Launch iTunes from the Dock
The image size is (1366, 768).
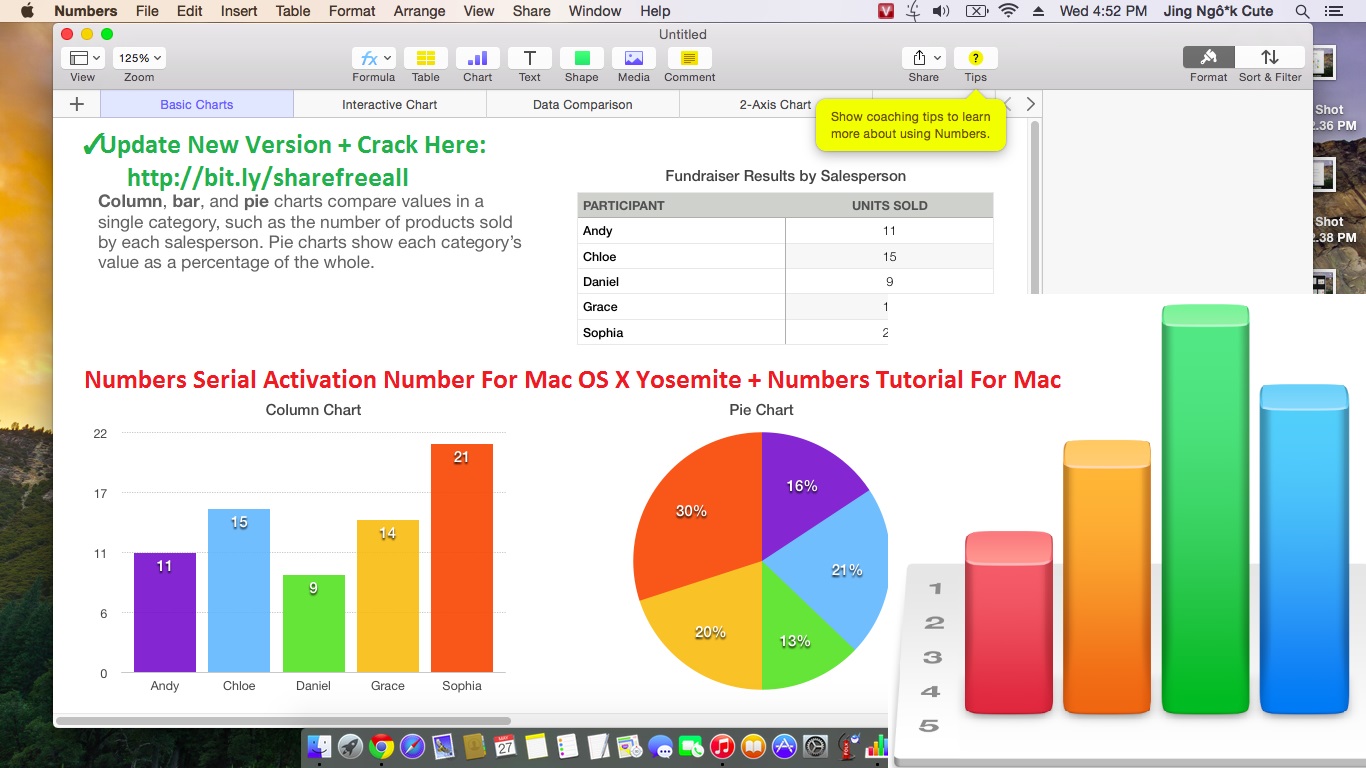(722, 746)
